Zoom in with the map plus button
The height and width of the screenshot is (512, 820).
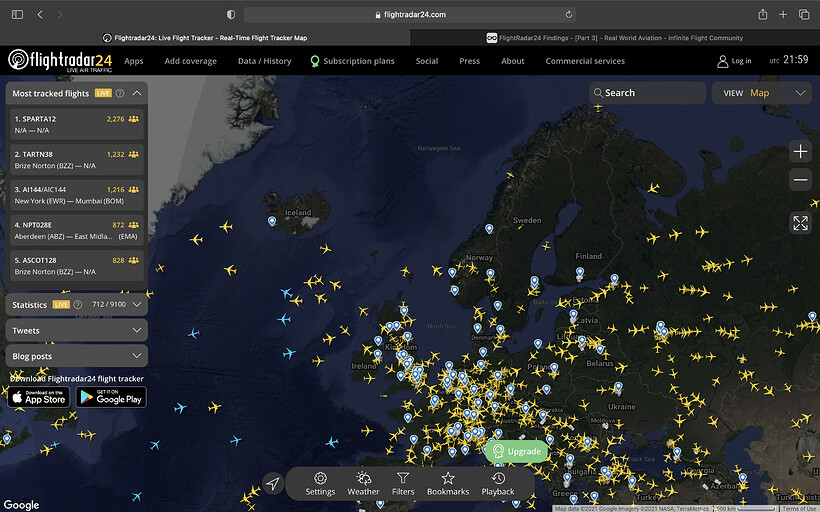pos(800,152)
